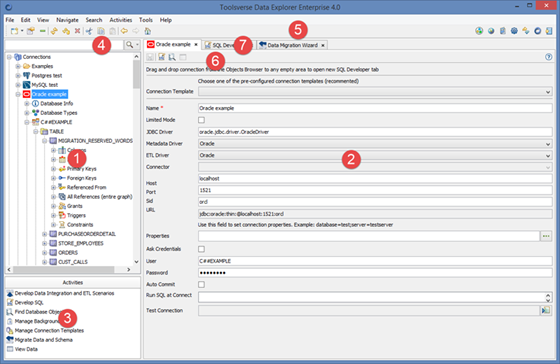The height and width of the screenshot is (364, 560).
Task: Click the grey forward arrow icon
Action: (x=136, y=31)
